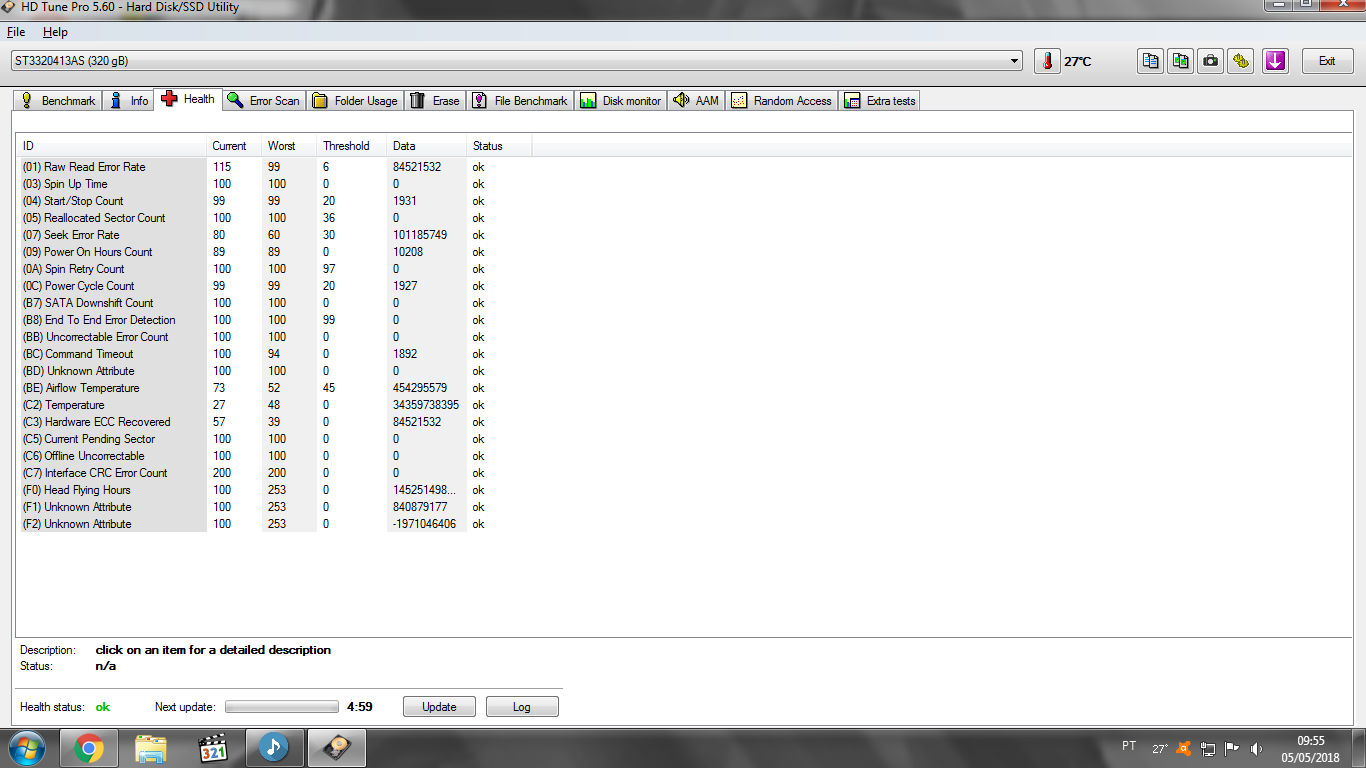Select the Head Flying Hours row
1366x768 pixels.
[275, 490]
